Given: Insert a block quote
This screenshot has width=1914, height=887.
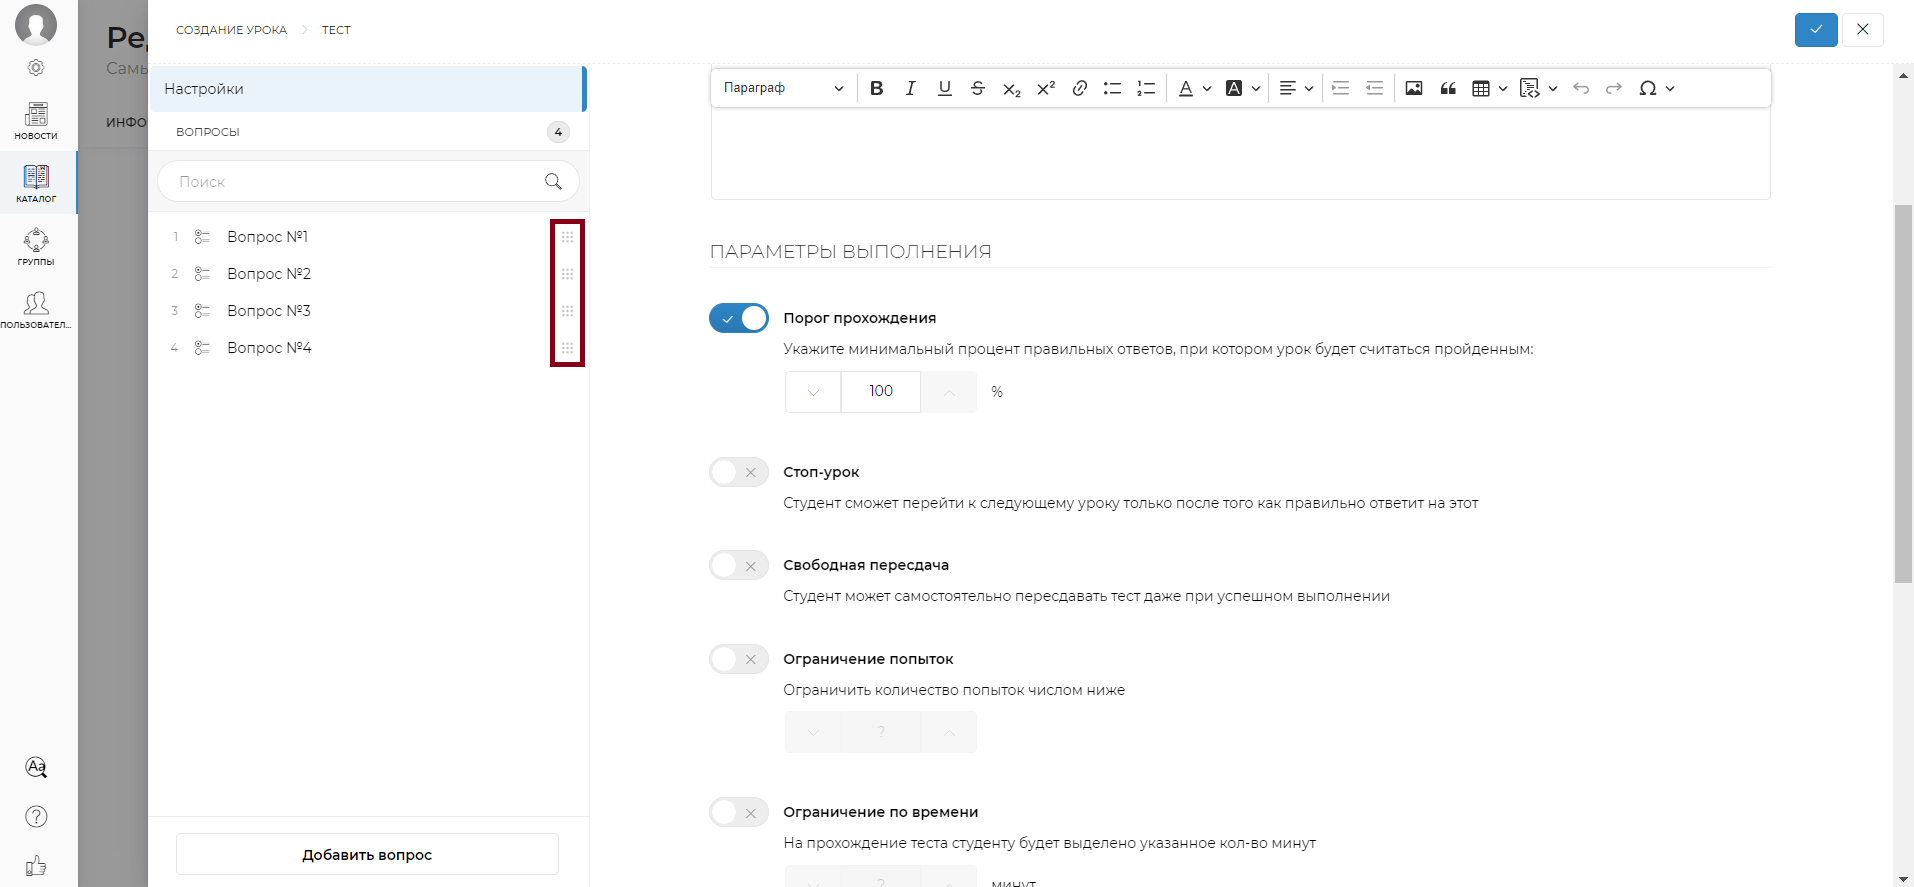Looking at the screenshot, I should coord(1448,88).
